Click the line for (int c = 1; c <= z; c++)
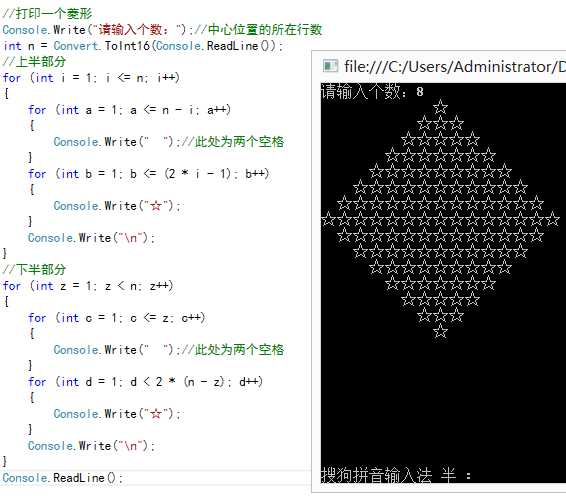This screenshot has height=503, width=566. click(117, 318)
